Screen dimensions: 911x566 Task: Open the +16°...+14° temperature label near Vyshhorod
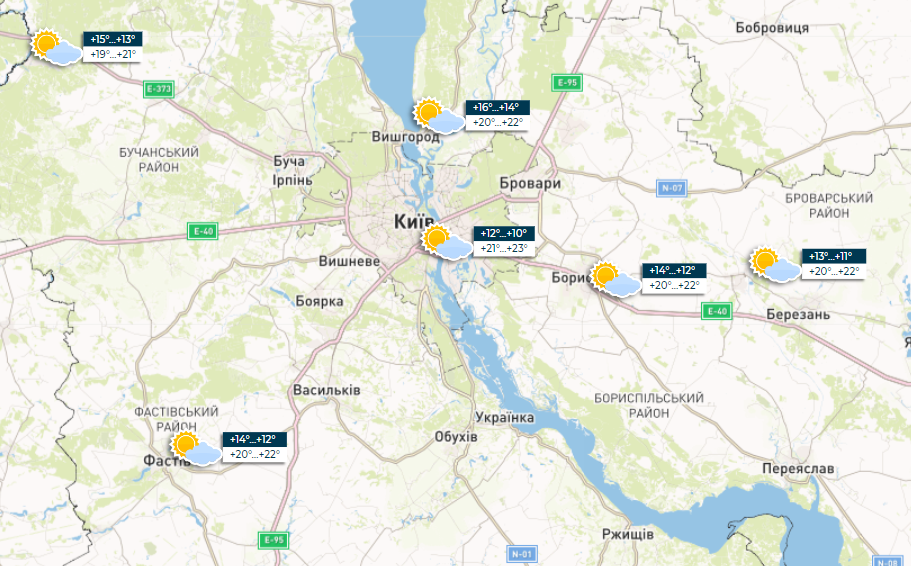497,108
